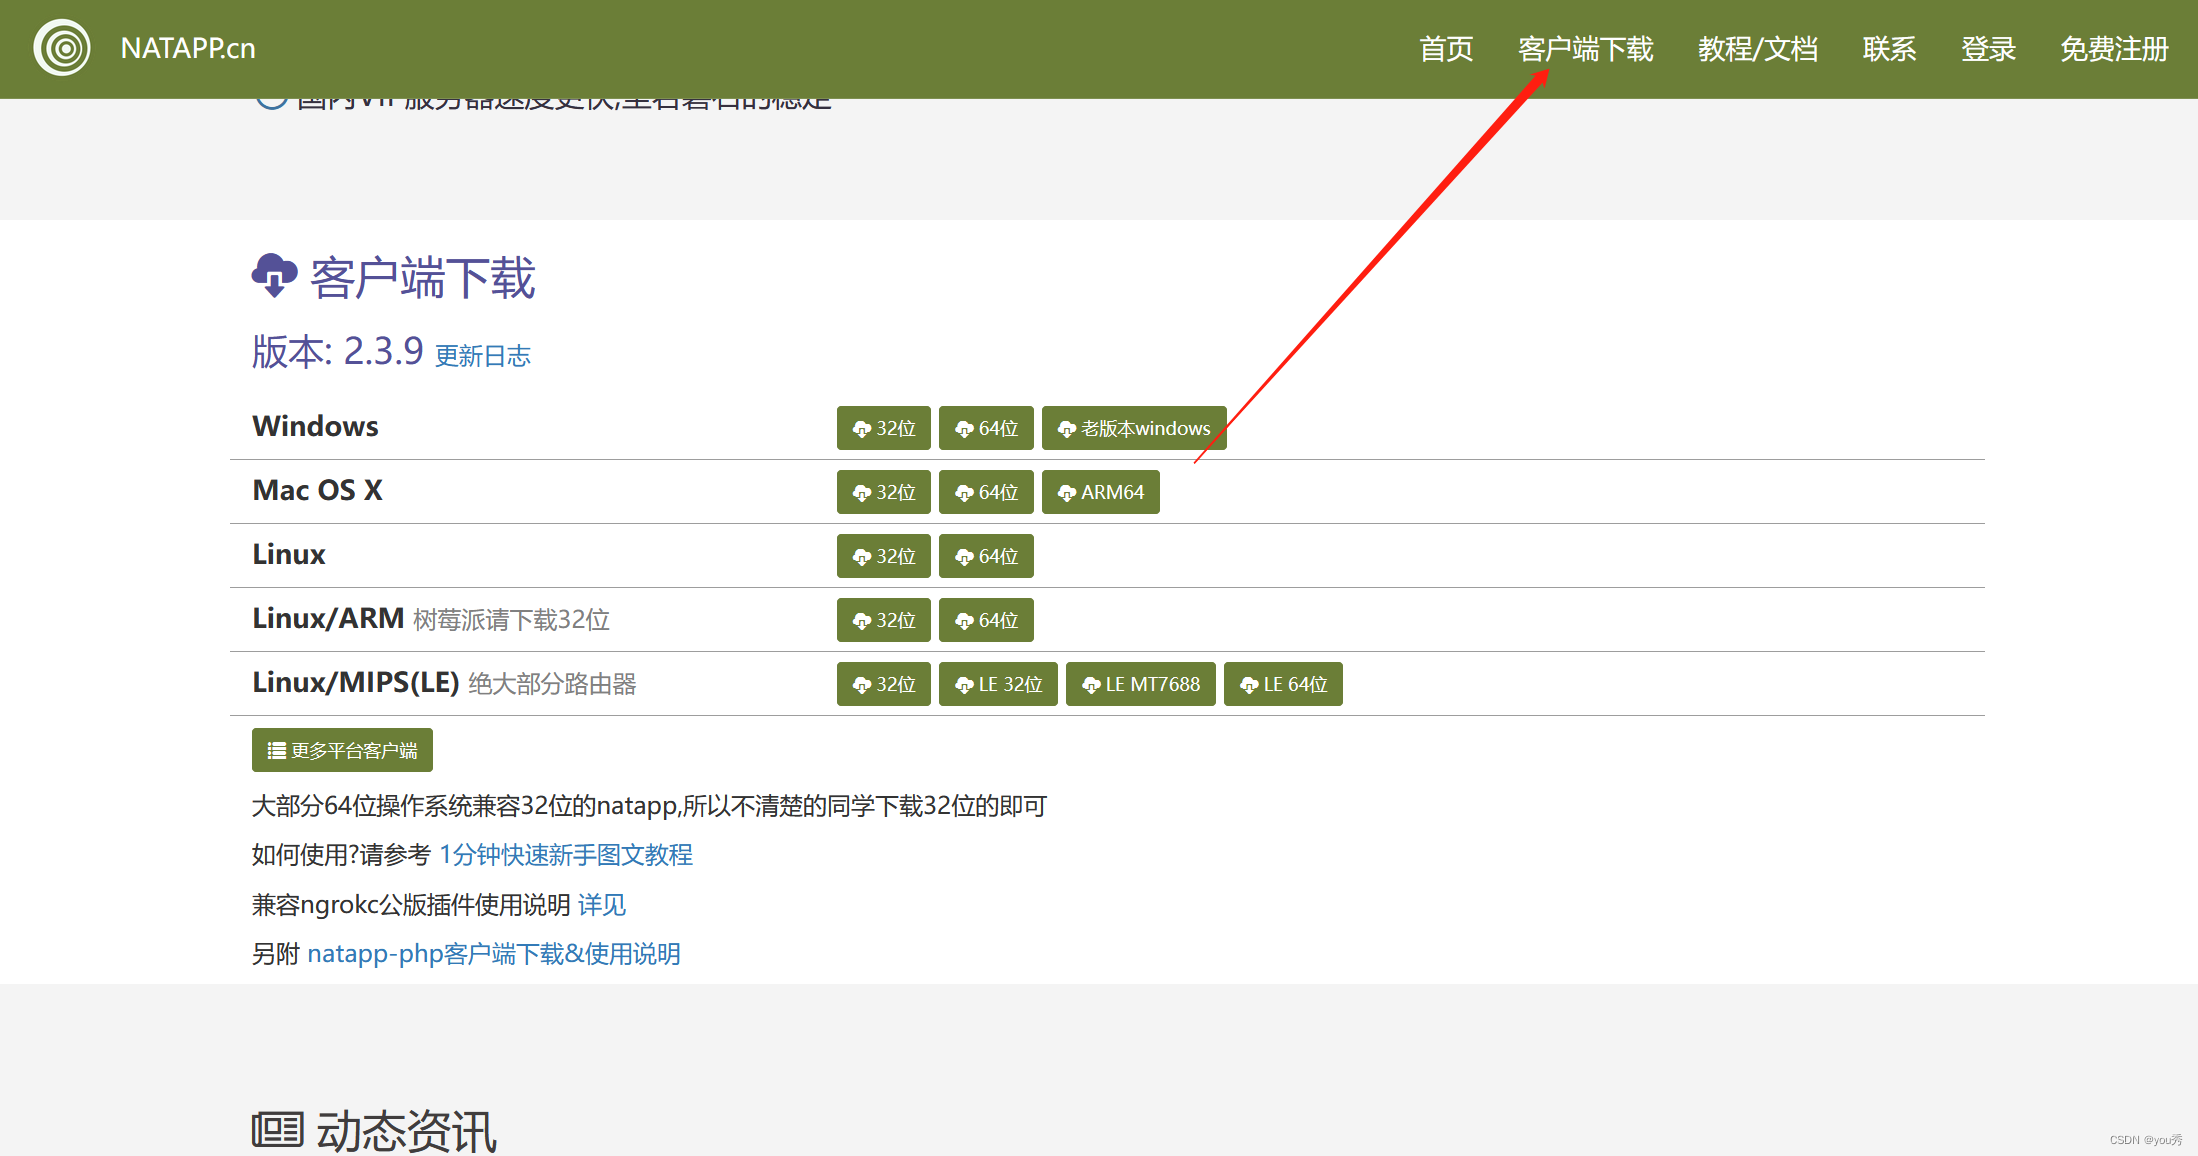The width and height of the screenshot is (2198, 1156).
Task: Click the Windows row label
Action: (x=315, y=426)
